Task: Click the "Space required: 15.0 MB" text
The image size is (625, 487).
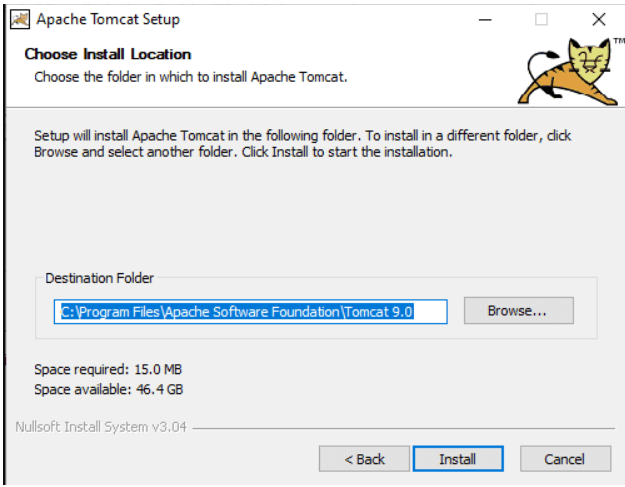Action: tap(108, 369)
